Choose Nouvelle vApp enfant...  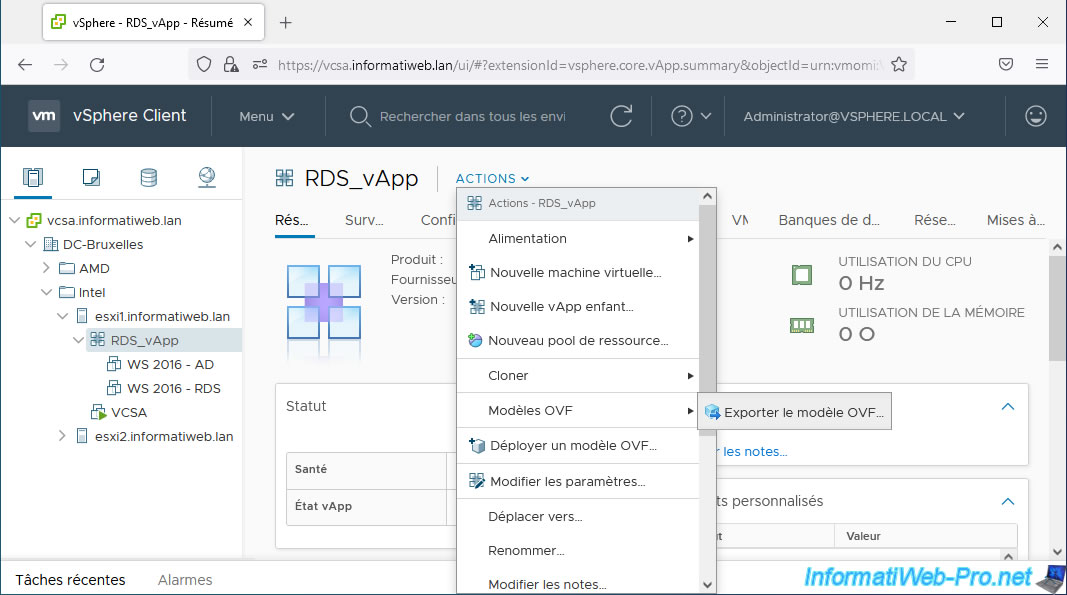[578, 306]
